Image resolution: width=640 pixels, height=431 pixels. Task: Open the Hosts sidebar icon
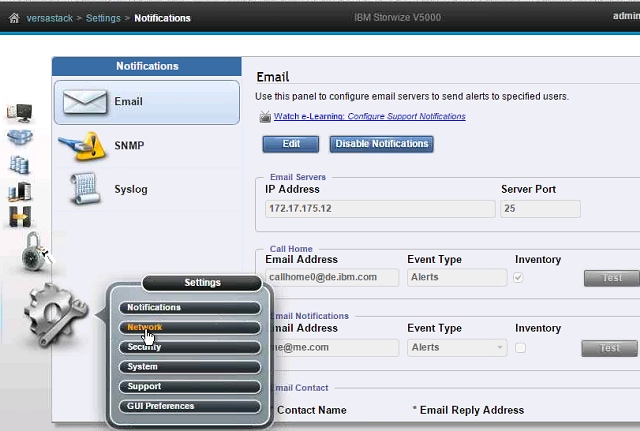click(x=20, y=191)
